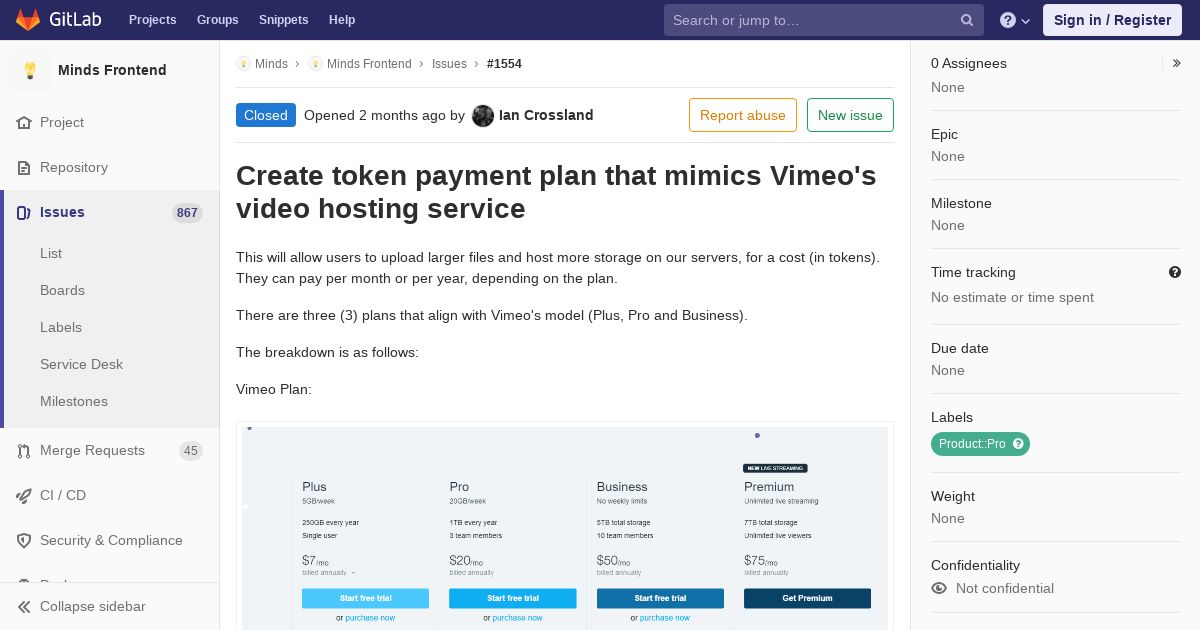
Task: Click the Repository file icon
Action: coord(24,167)
